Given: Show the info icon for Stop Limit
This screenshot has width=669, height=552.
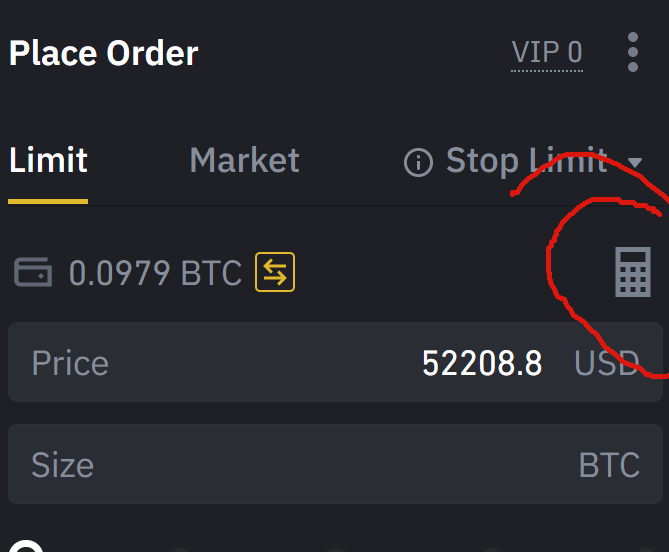Looking at the screenshot, I should (x=418, y=162).
